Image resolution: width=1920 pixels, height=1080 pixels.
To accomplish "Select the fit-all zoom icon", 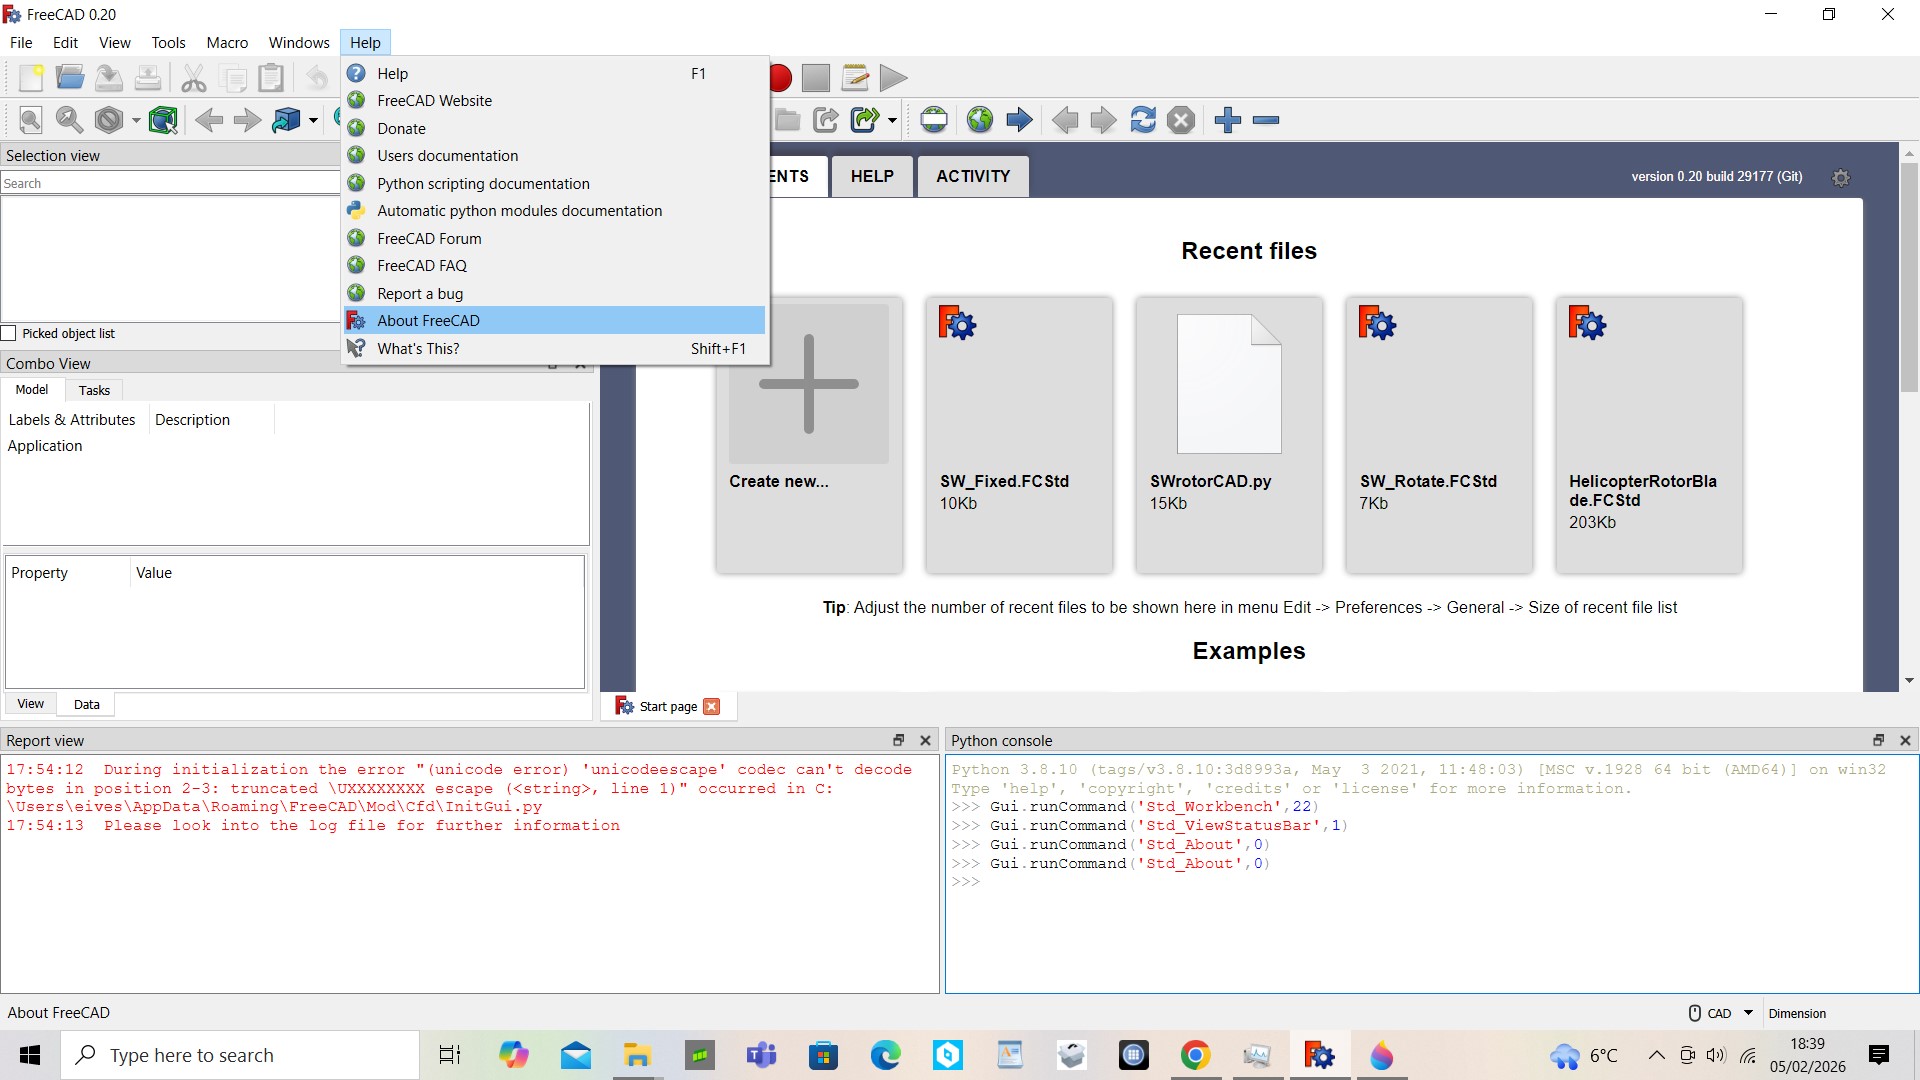I will pos(30,120).
